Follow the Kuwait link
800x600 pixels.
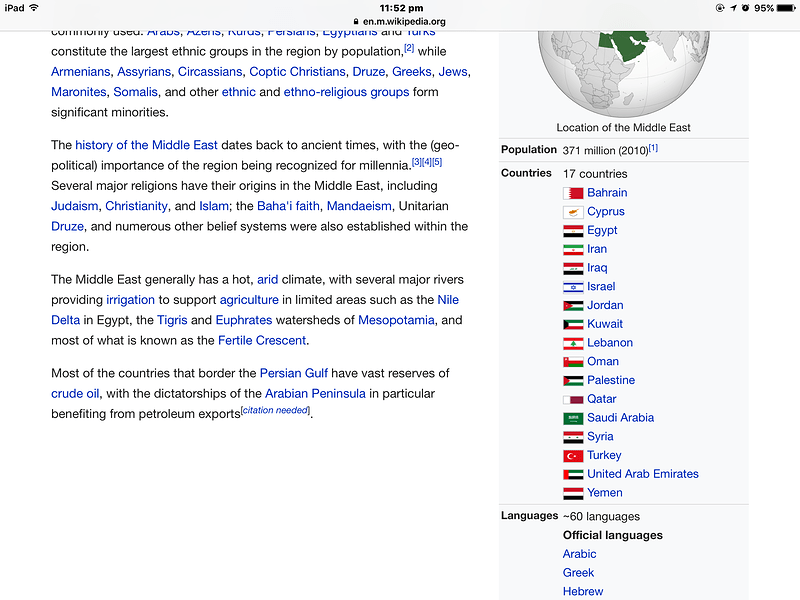[x=605, y=324]
